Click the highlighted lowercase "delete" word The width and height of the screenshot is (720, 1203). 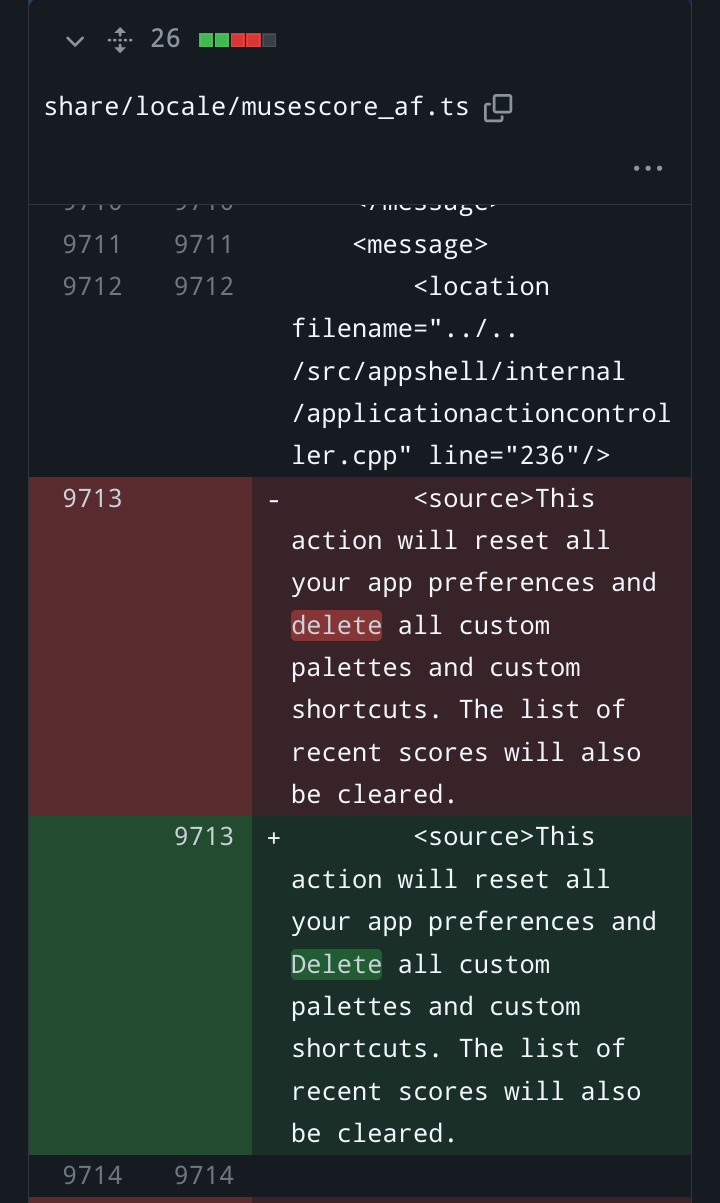pos(337,625)
